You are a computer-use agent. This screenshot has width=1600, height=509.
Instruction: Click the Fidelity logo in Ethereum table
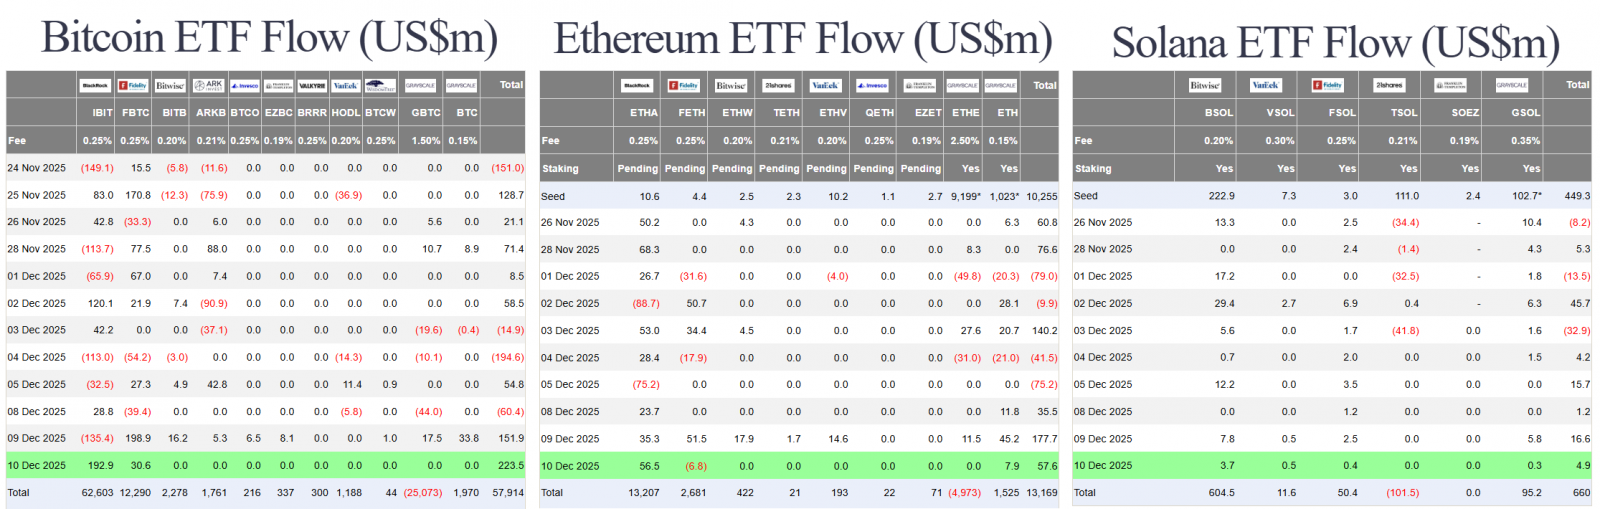tap(684, 85)
